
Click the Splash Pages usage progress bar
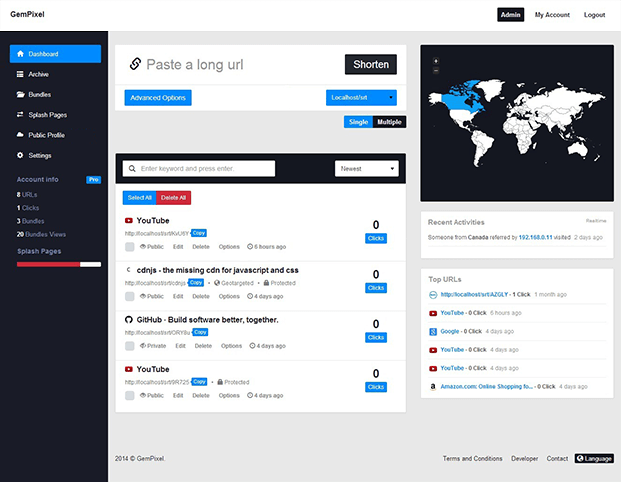58,265
